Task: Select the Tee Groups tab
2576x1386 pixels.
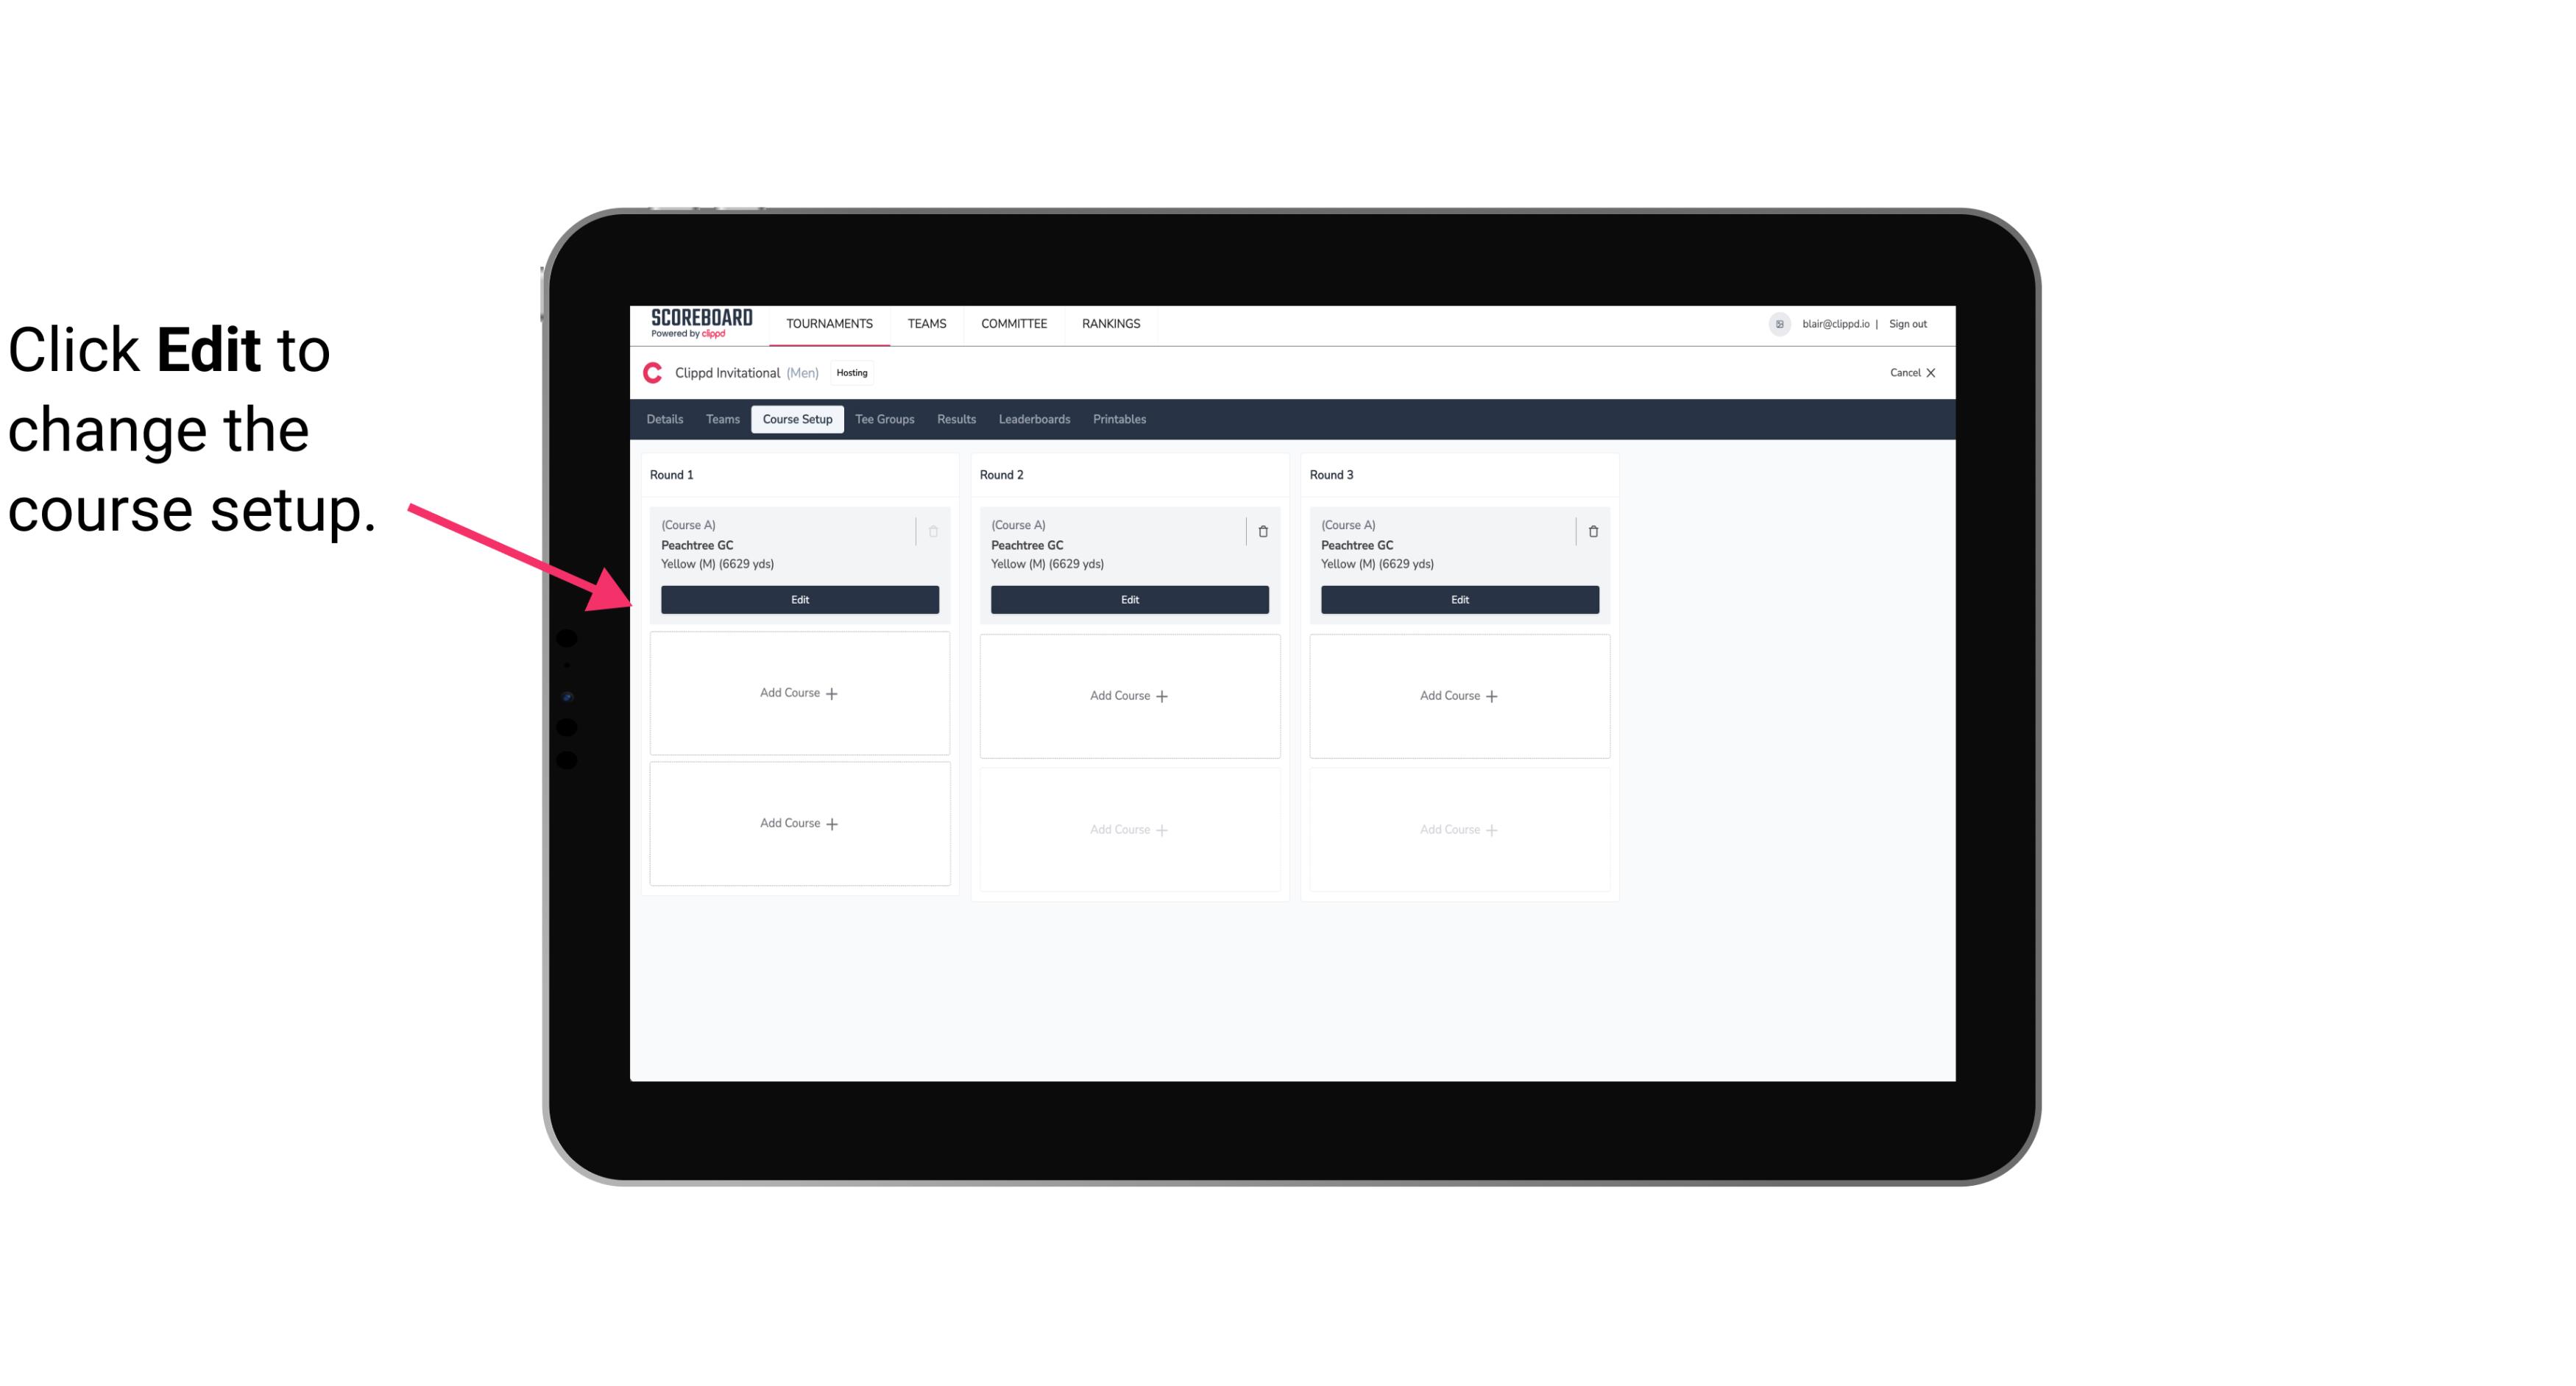Action: click(884, 420)
